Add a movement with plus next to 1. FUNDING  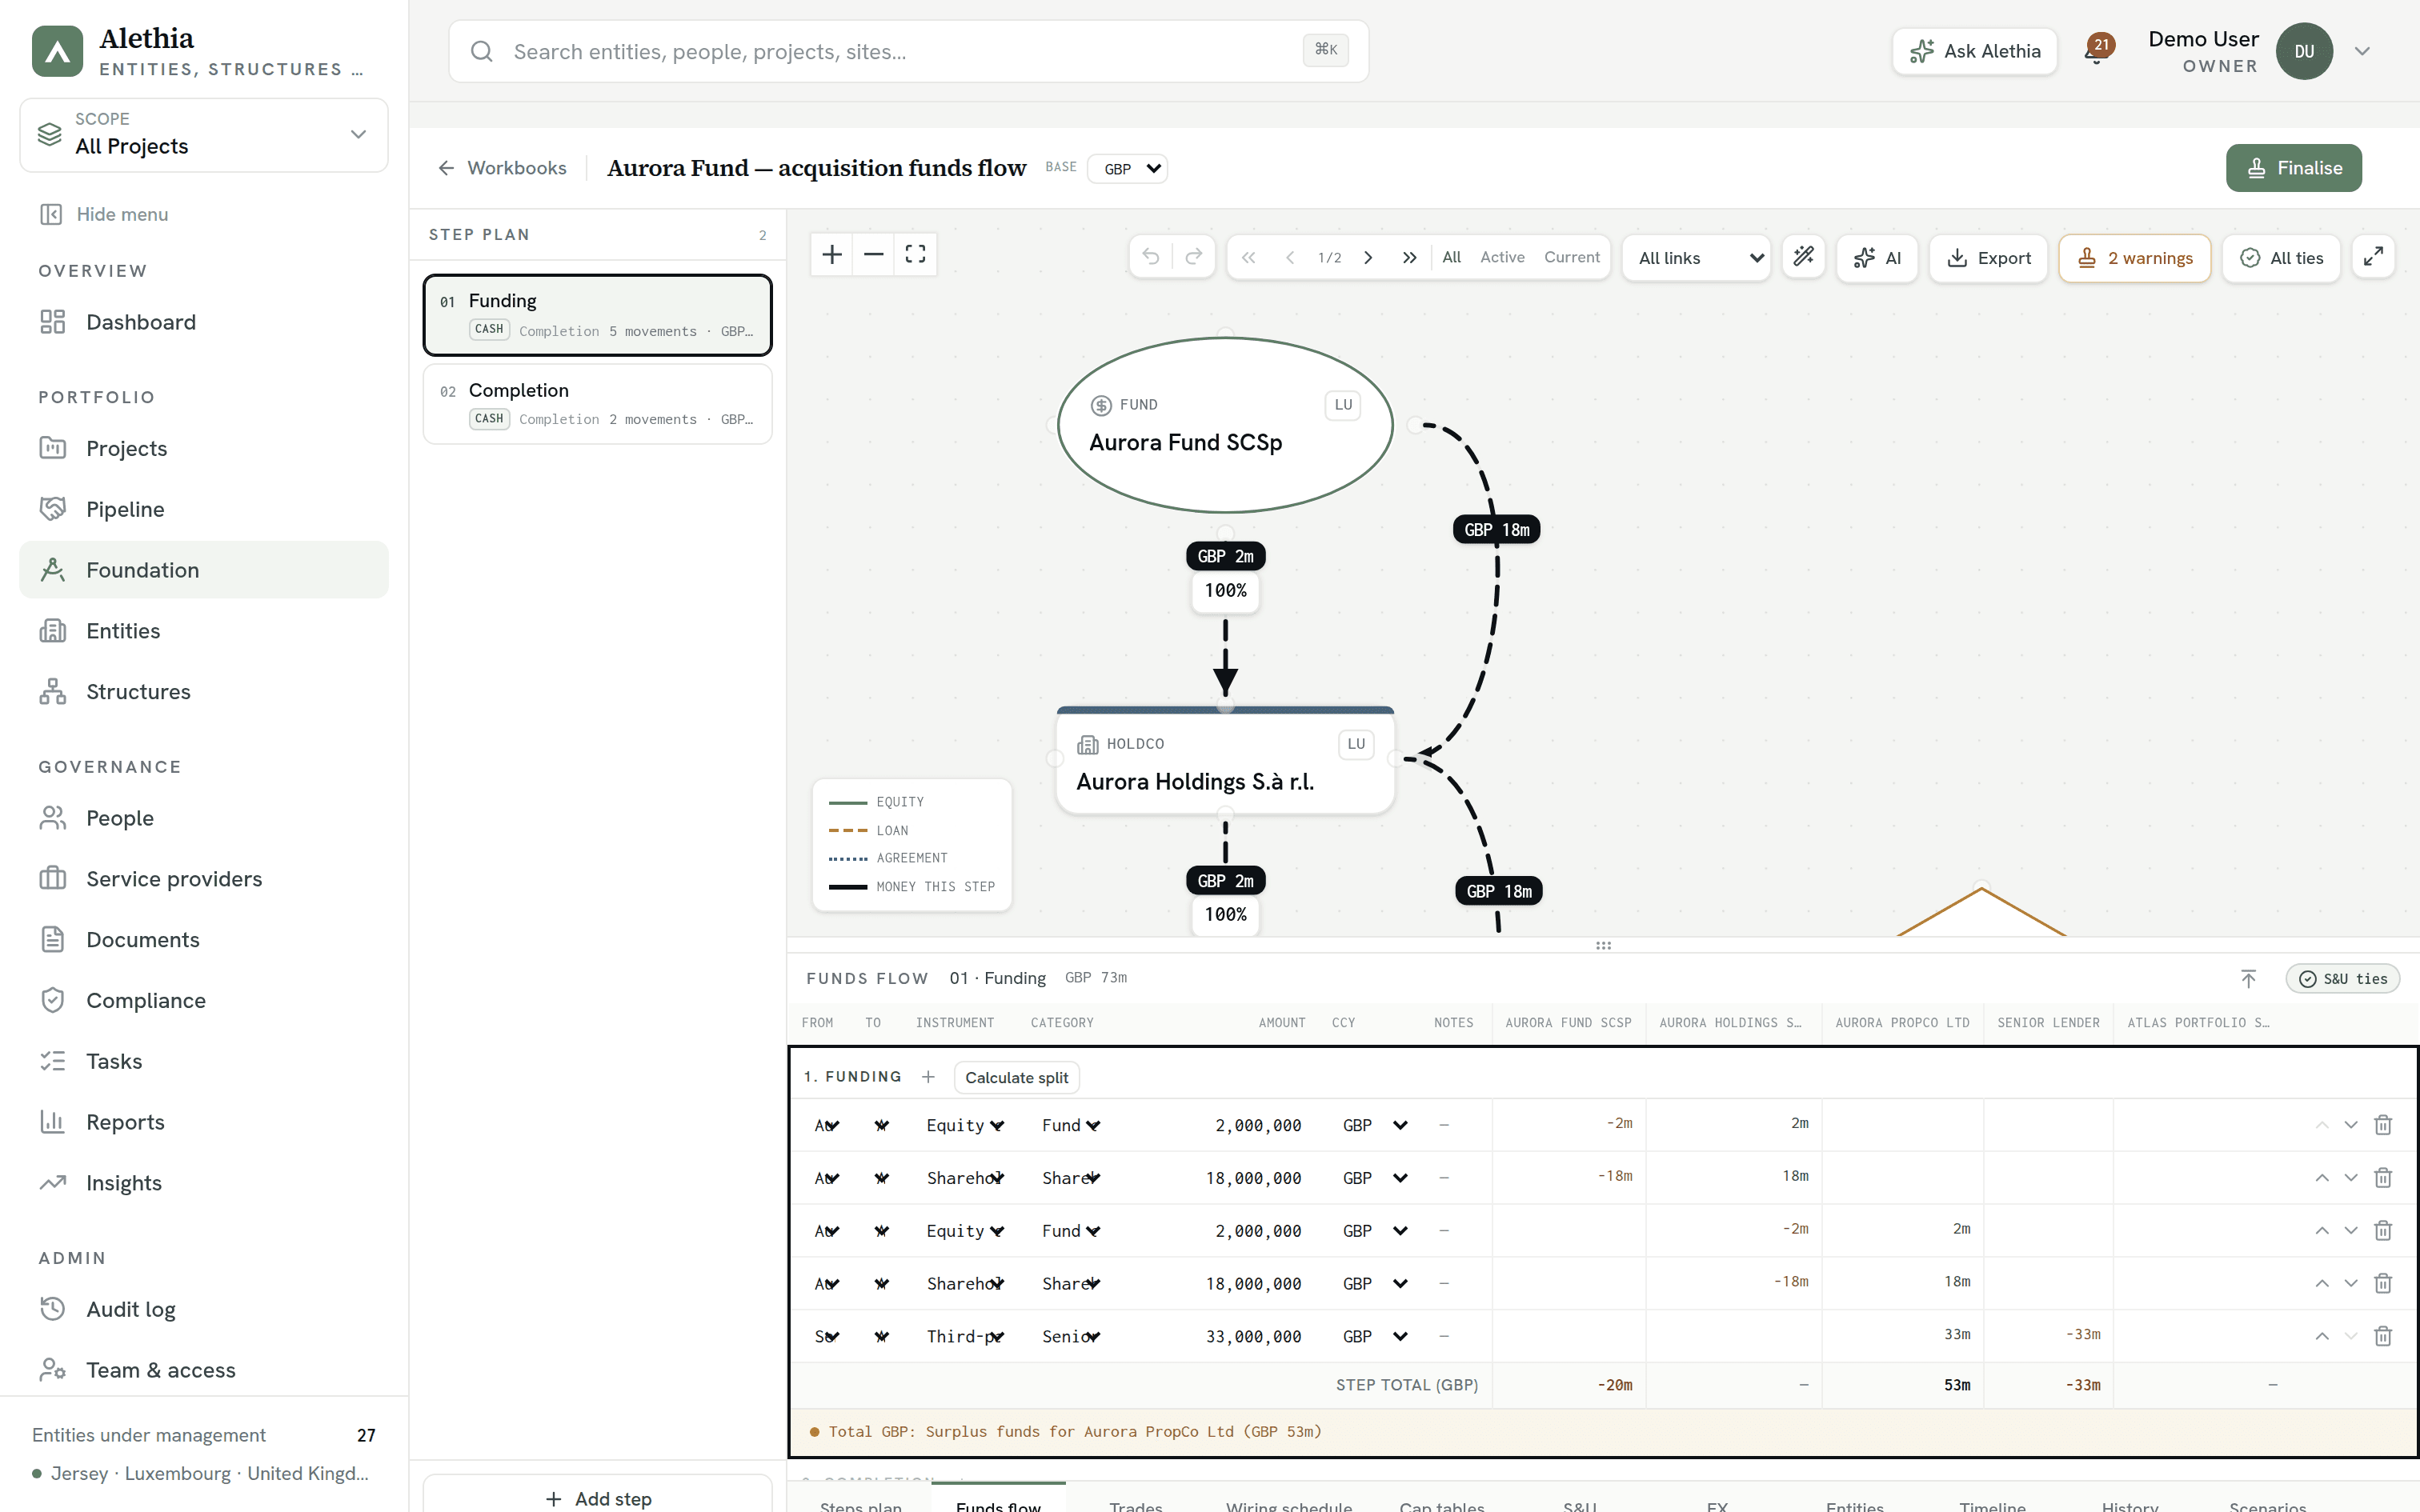coord(928,1077)
